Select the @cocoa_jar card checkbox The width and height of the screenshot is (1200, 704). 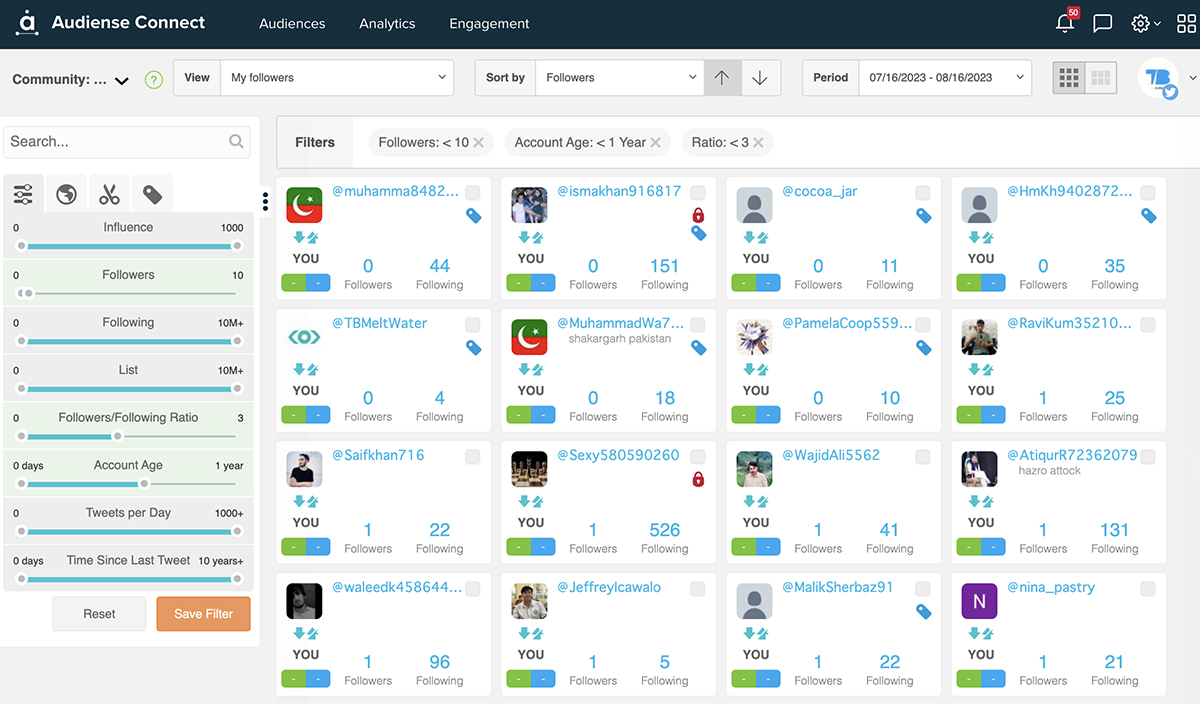coord(923,192)
